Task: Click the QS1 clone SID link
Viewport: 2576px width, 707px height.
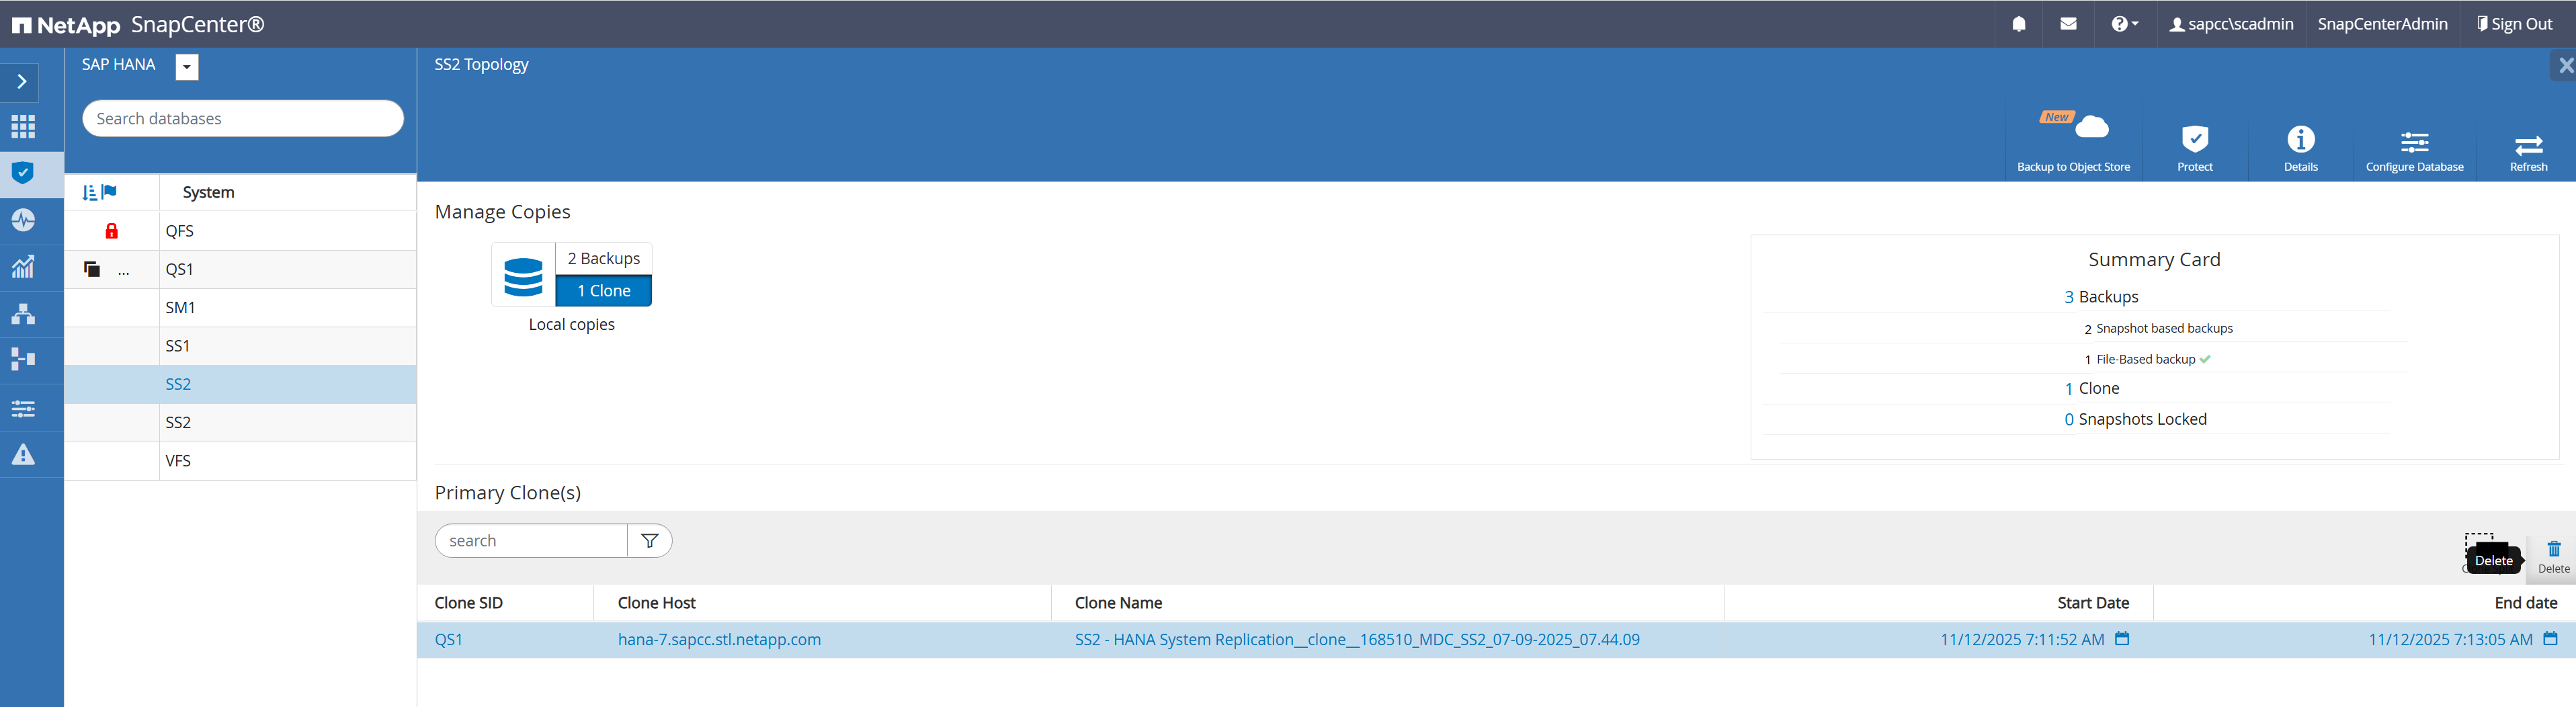Action: [x=449, y=640]
